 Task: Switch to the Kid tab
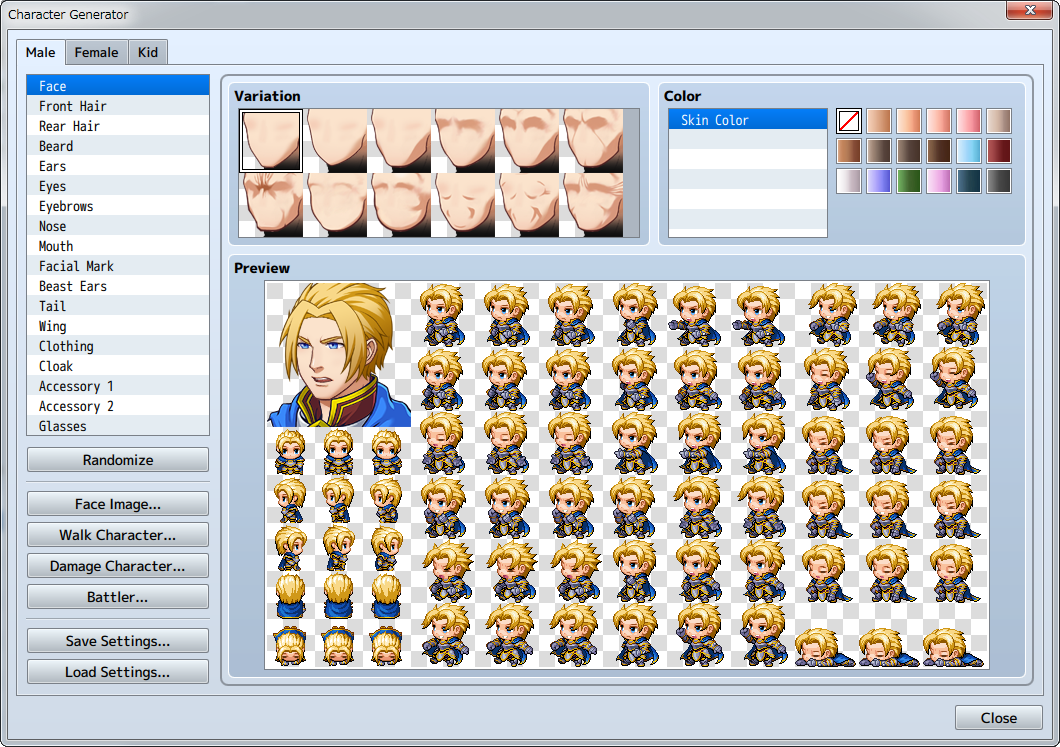[x=148, y=52]
